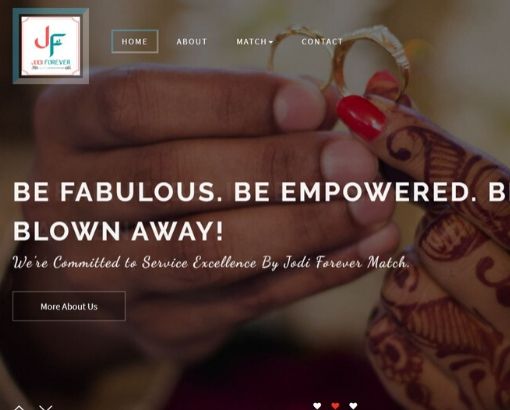The width and height of the screenshot is (510, 410).
Task: Open the Home nav item
Action: point(135,41)
